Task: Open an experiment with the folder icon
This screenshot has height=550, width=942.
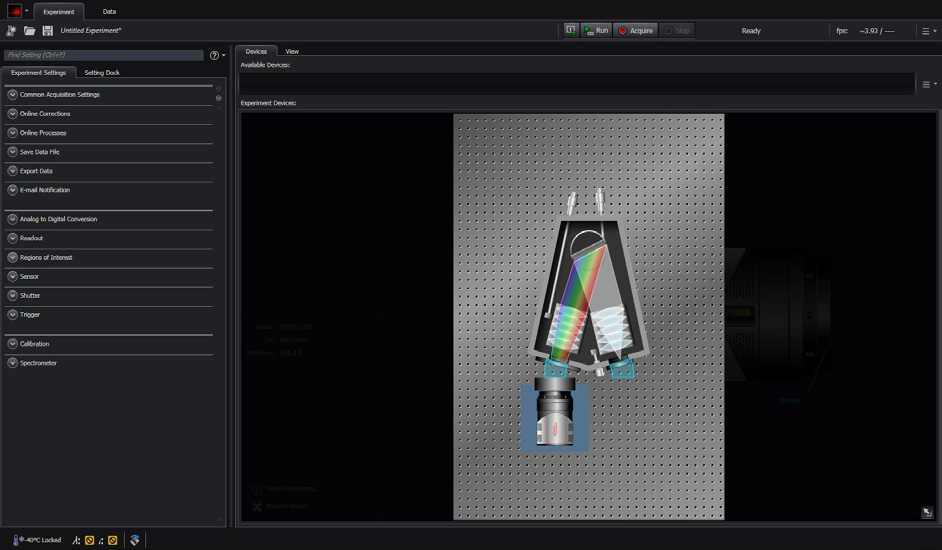Action: click(x=29, y=31)
